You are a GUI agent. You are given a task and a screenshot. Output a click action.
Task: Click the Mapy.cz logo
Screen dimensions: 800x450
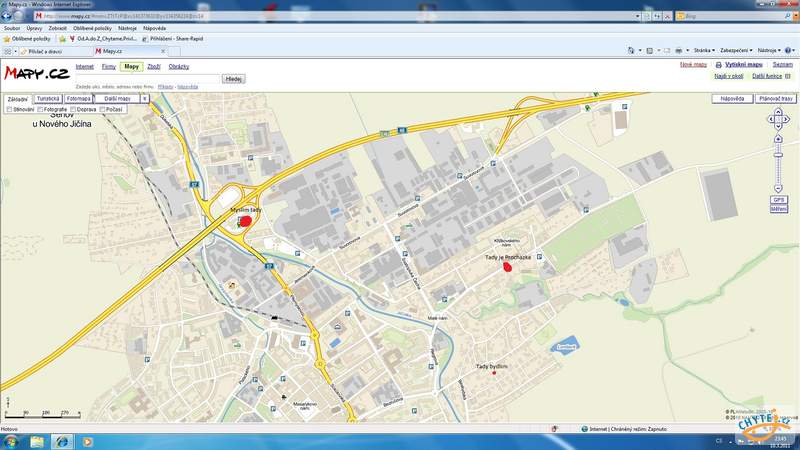click(37, 73)
